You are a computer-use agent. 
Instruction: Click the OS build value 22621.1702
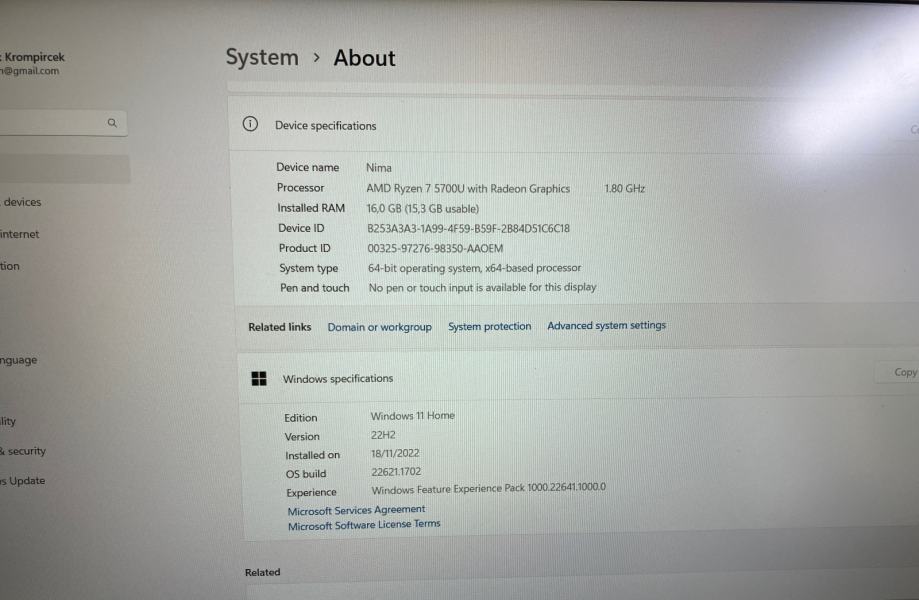[396, 472]
